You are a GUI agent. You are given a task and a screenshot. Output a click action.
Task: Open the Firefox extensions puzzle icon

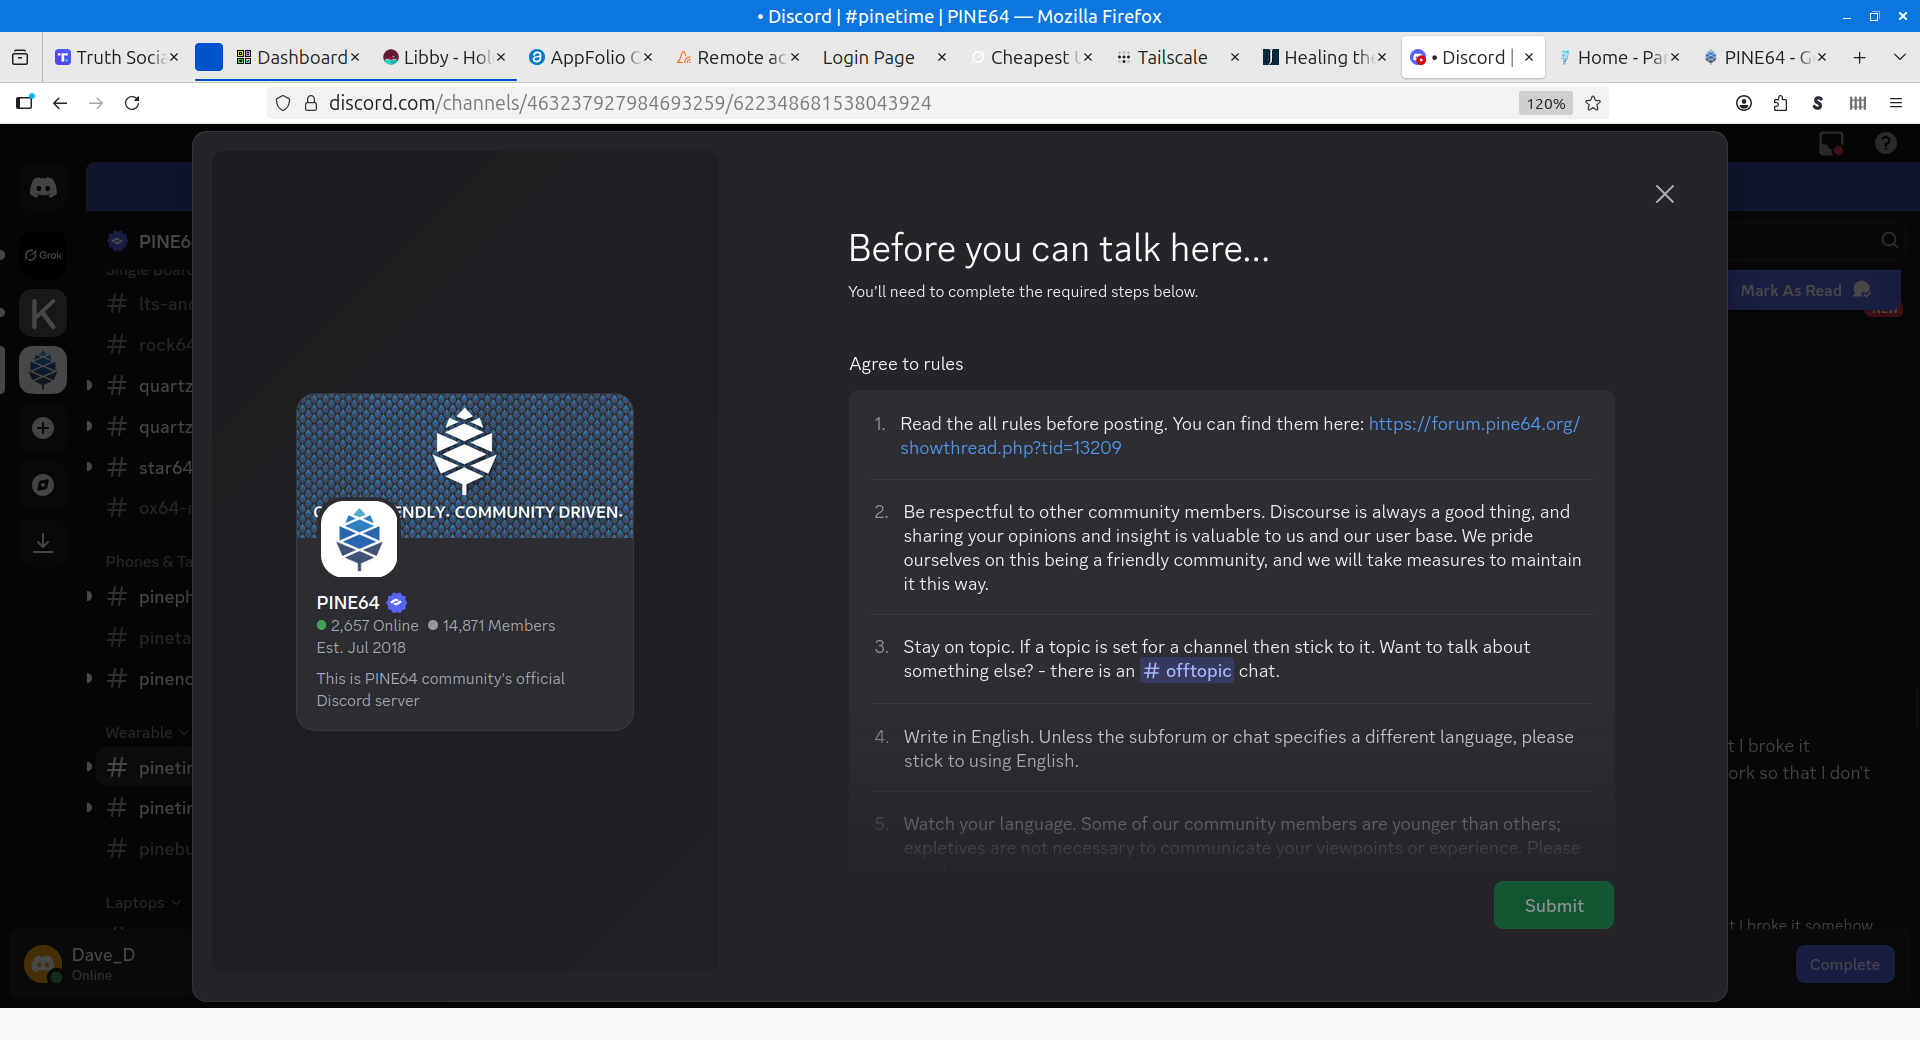[x=1781, y=103]
